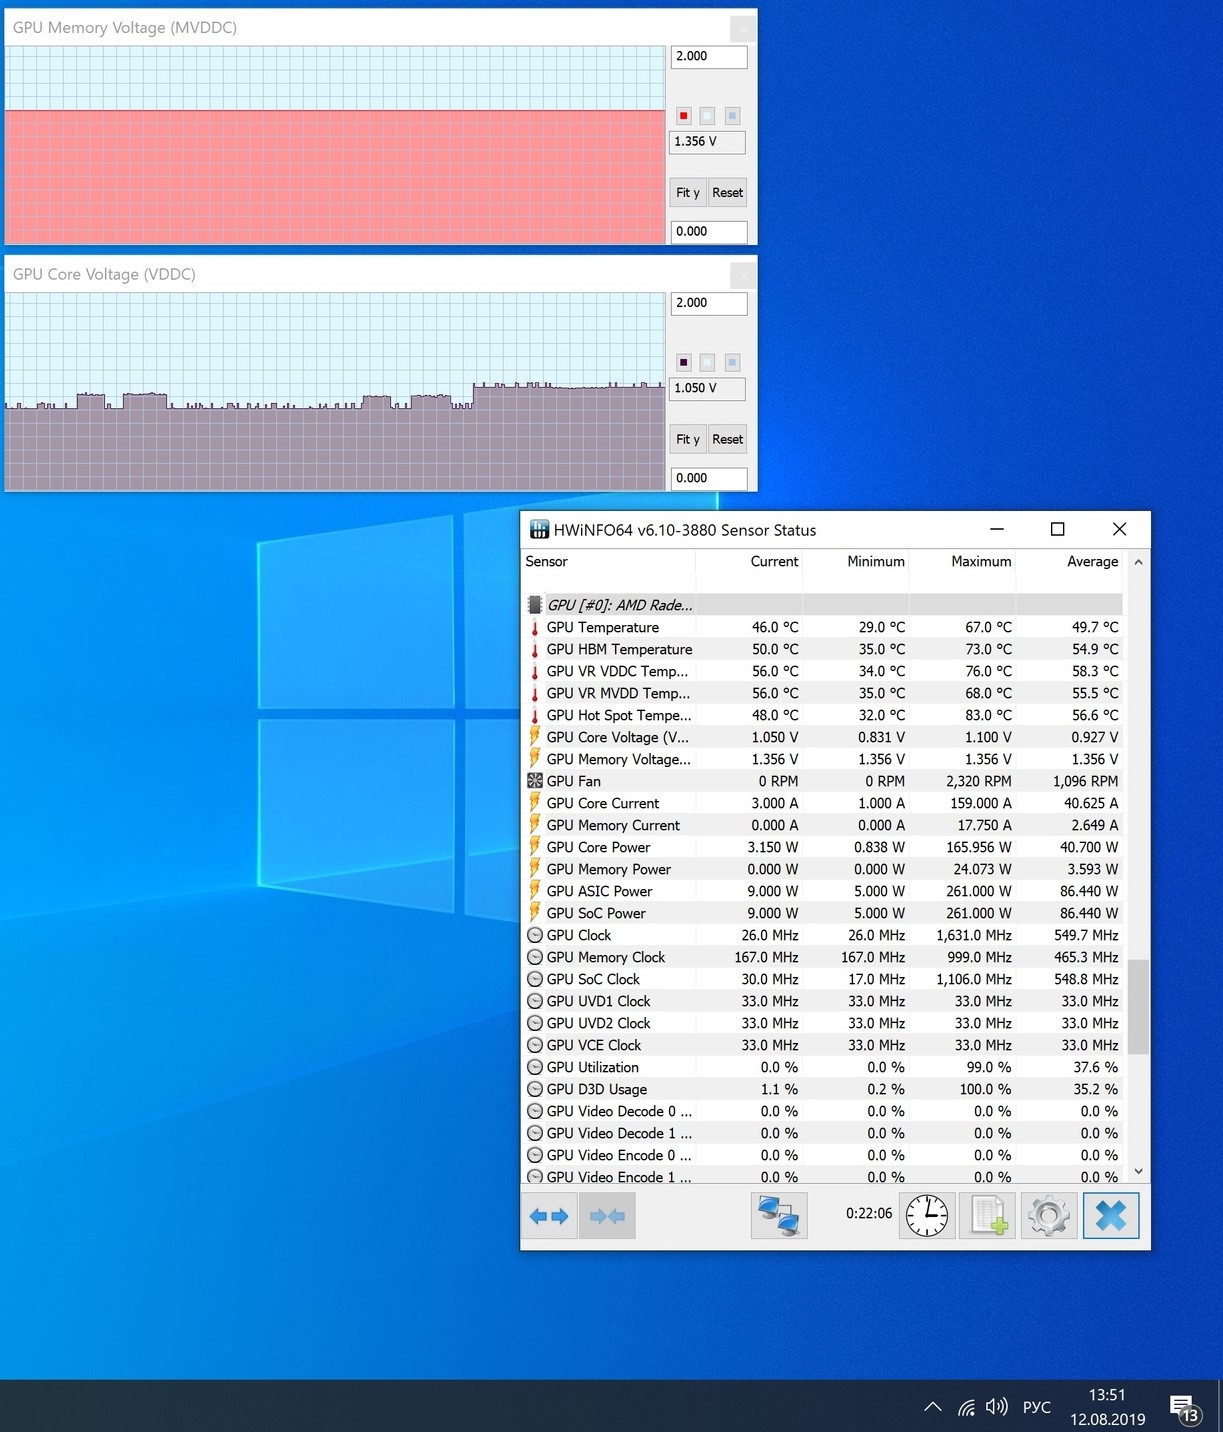Click the red swatch in MVDDC graph
Screen dimensions: 1223x1432
coord(684,116)
